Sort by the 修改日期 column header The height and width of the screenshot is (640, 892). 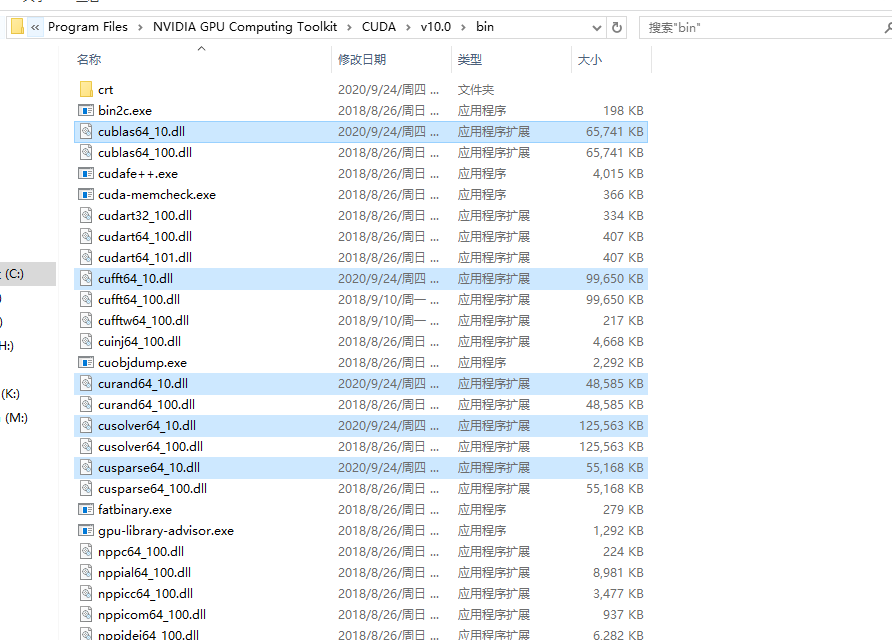point(362,59)
